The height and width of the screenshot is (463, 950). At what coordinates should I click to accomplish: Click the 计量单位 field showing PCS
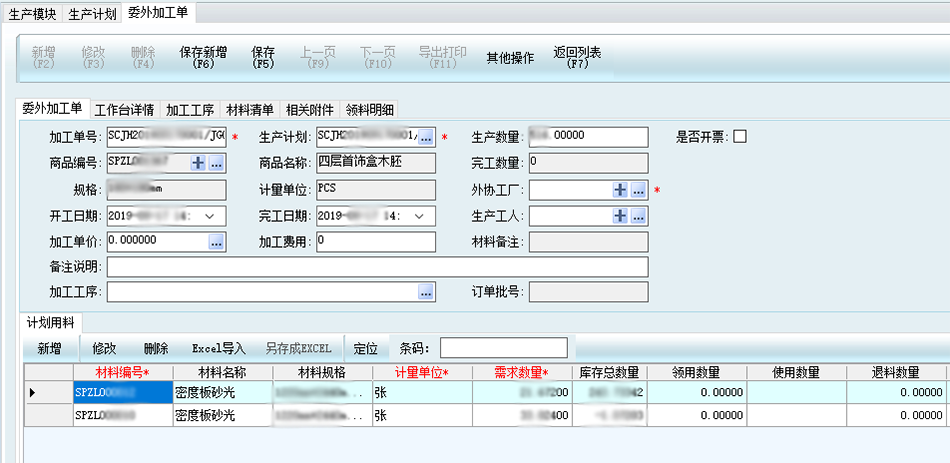click(376, 190)
